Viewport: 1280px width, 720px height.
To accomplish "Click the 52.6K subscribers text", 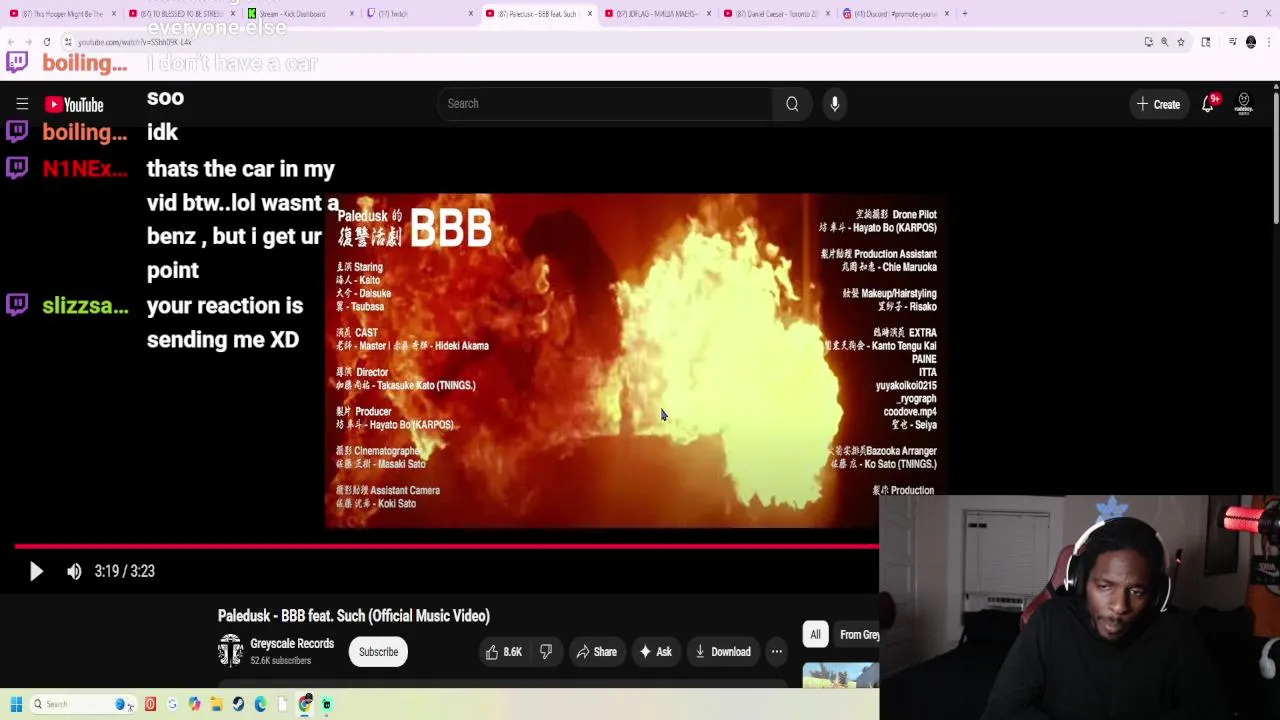I will pyautogui.click(x=280, y=661).
